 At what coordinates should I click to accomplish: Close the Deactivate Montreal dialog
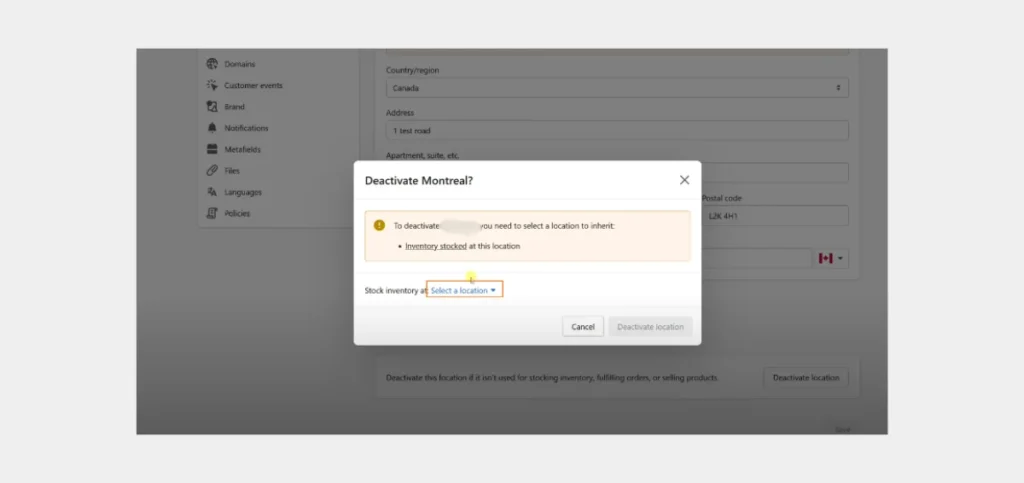click(x=684, y=180)
